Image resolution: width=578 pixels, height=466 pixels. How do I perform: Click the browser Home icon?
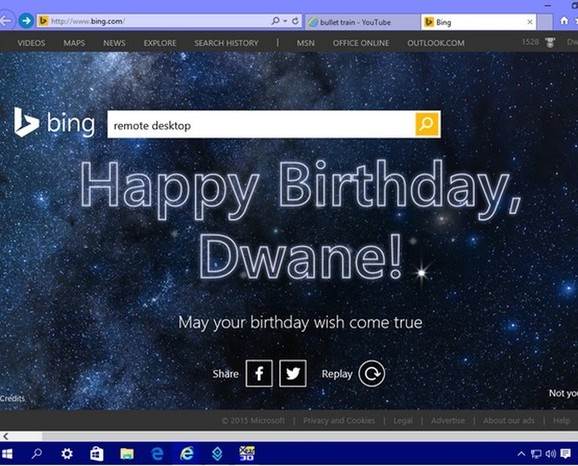tap(564, 21)
